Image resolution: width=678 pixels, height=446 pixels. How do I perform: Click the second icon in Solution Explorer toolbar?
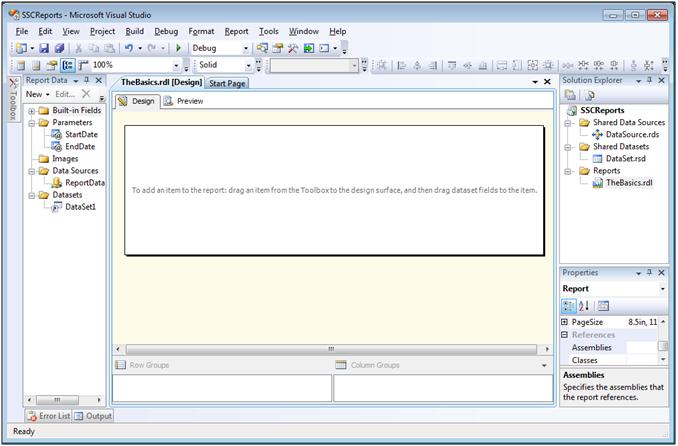tap(589, 95)
